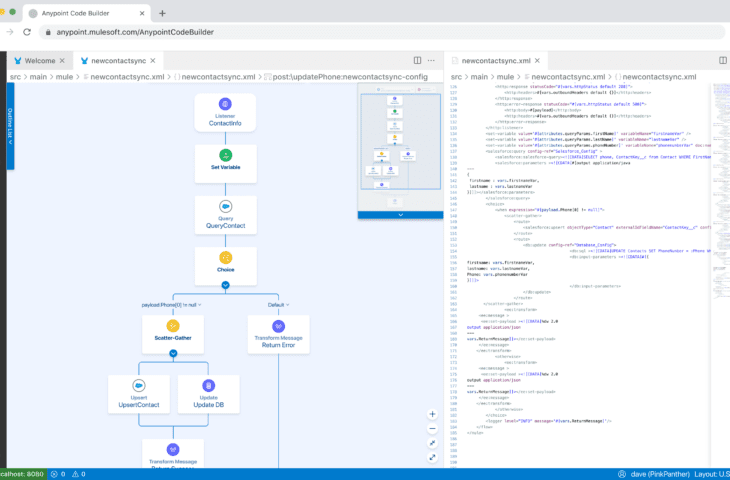Collapse the Choice router branches
The height and width of the screenshot is (480, 730).
226,284
